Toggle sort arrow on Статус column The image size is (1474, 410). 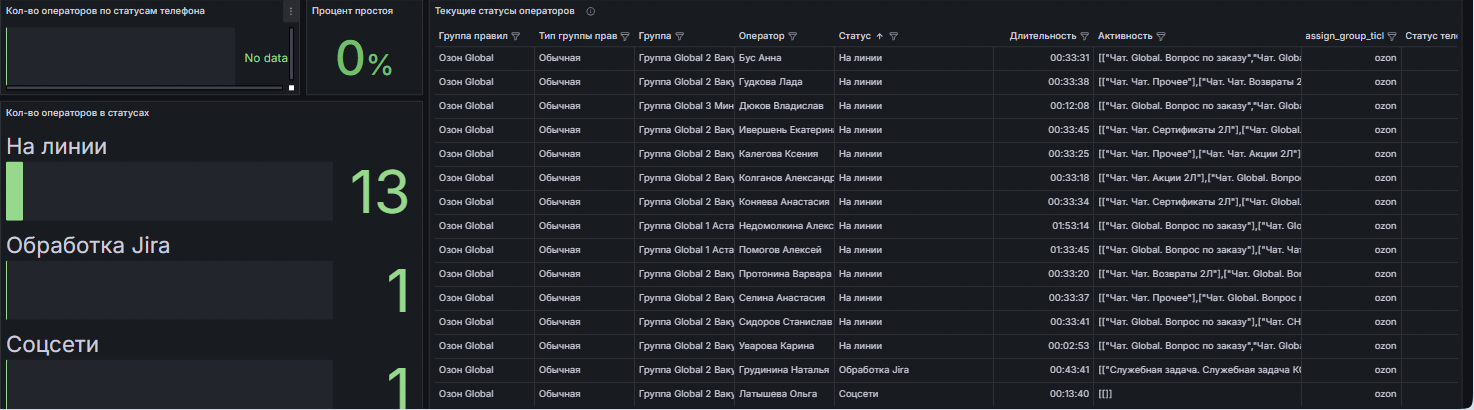tap(880, 36)
